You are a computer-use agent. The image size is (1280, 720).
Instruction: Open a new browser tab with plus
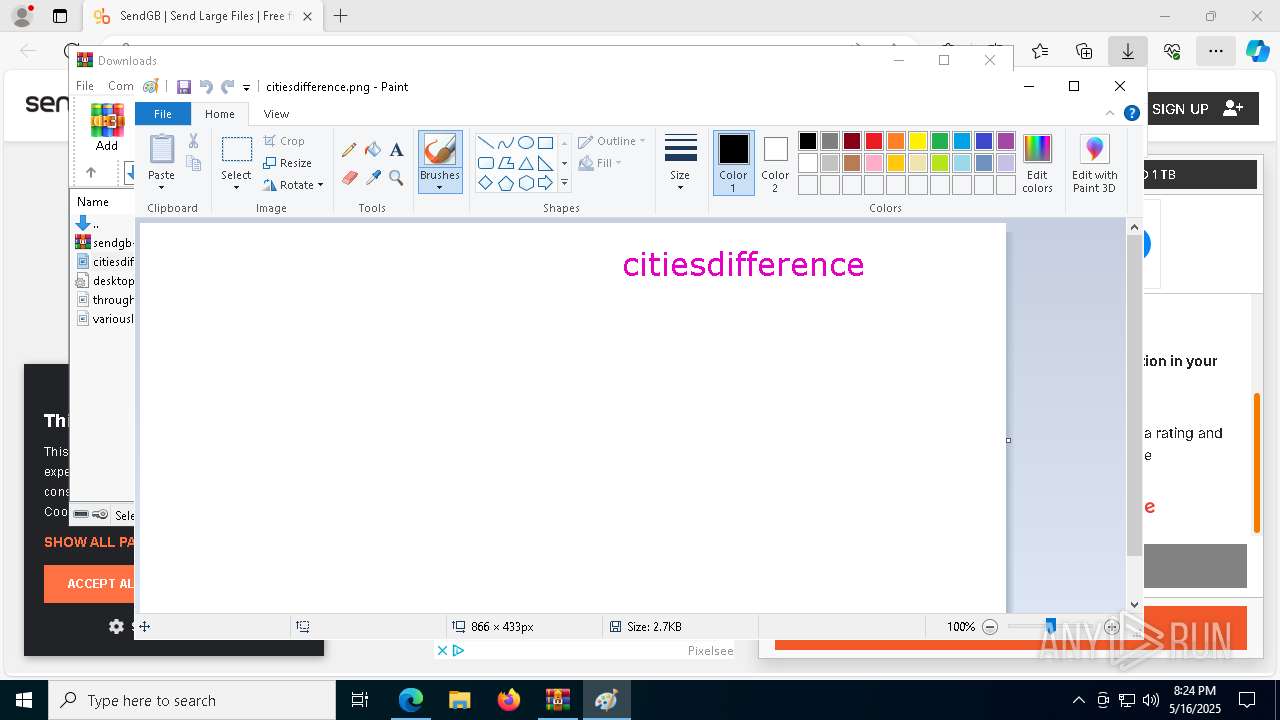pos(340,16)
